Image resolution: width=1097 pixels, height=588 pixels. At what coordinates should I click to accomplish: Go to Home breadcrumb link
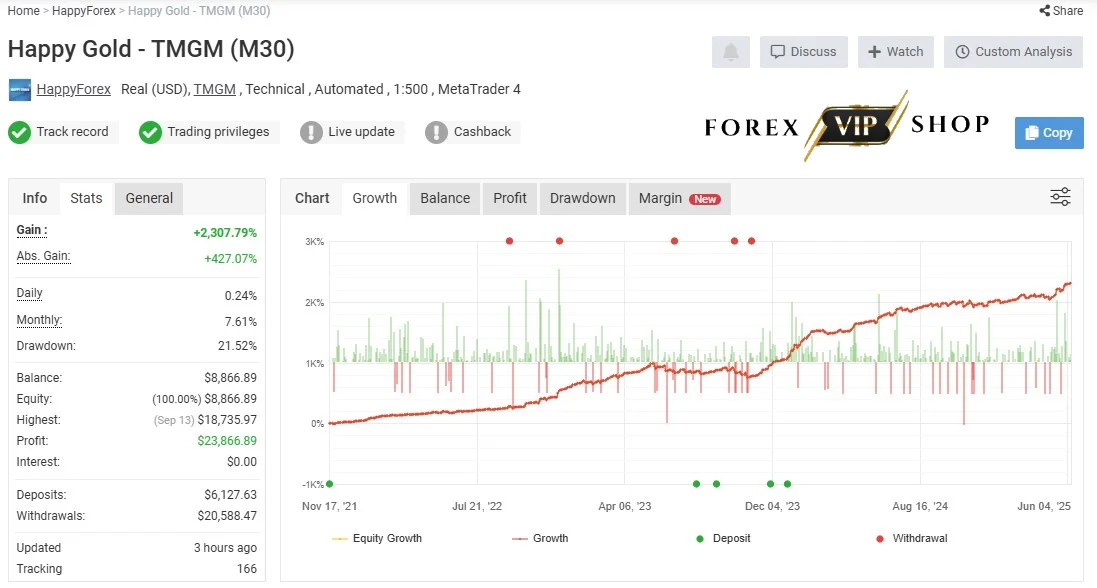pyautogui.click(x=23, y=10)
